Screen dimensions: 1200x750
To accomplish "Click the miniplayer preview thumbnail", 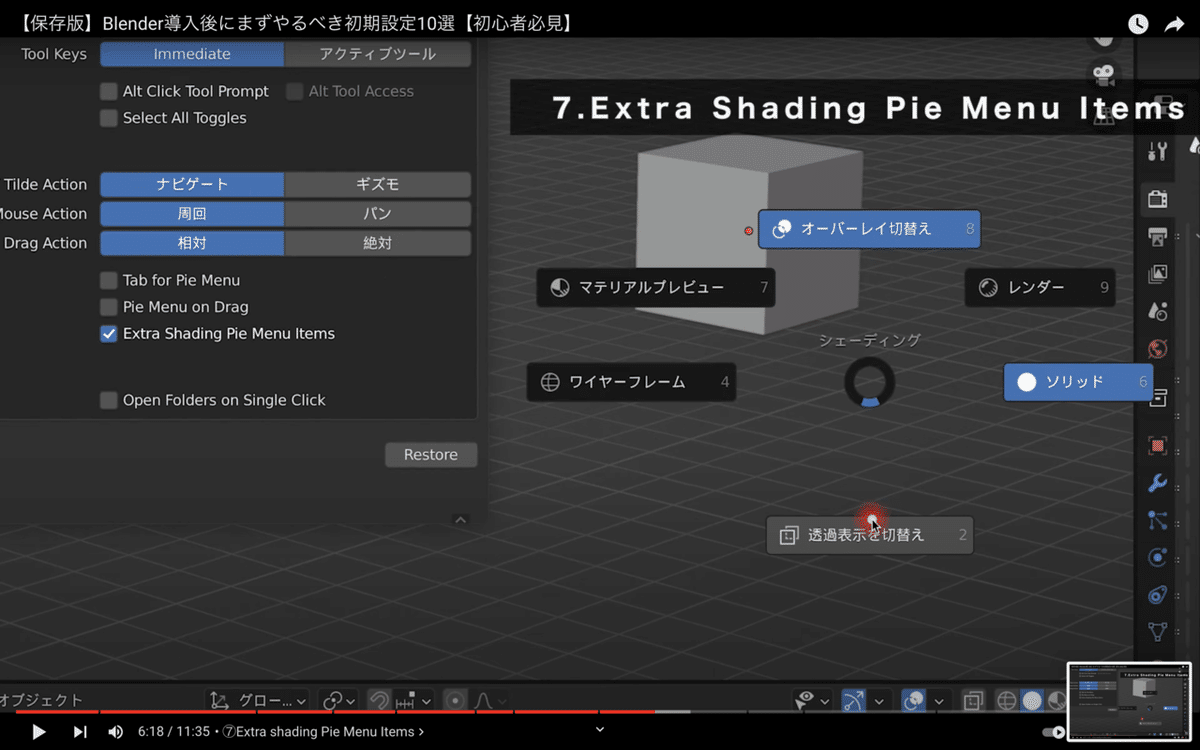I will pyautogui.click(x=1131, y=701).
